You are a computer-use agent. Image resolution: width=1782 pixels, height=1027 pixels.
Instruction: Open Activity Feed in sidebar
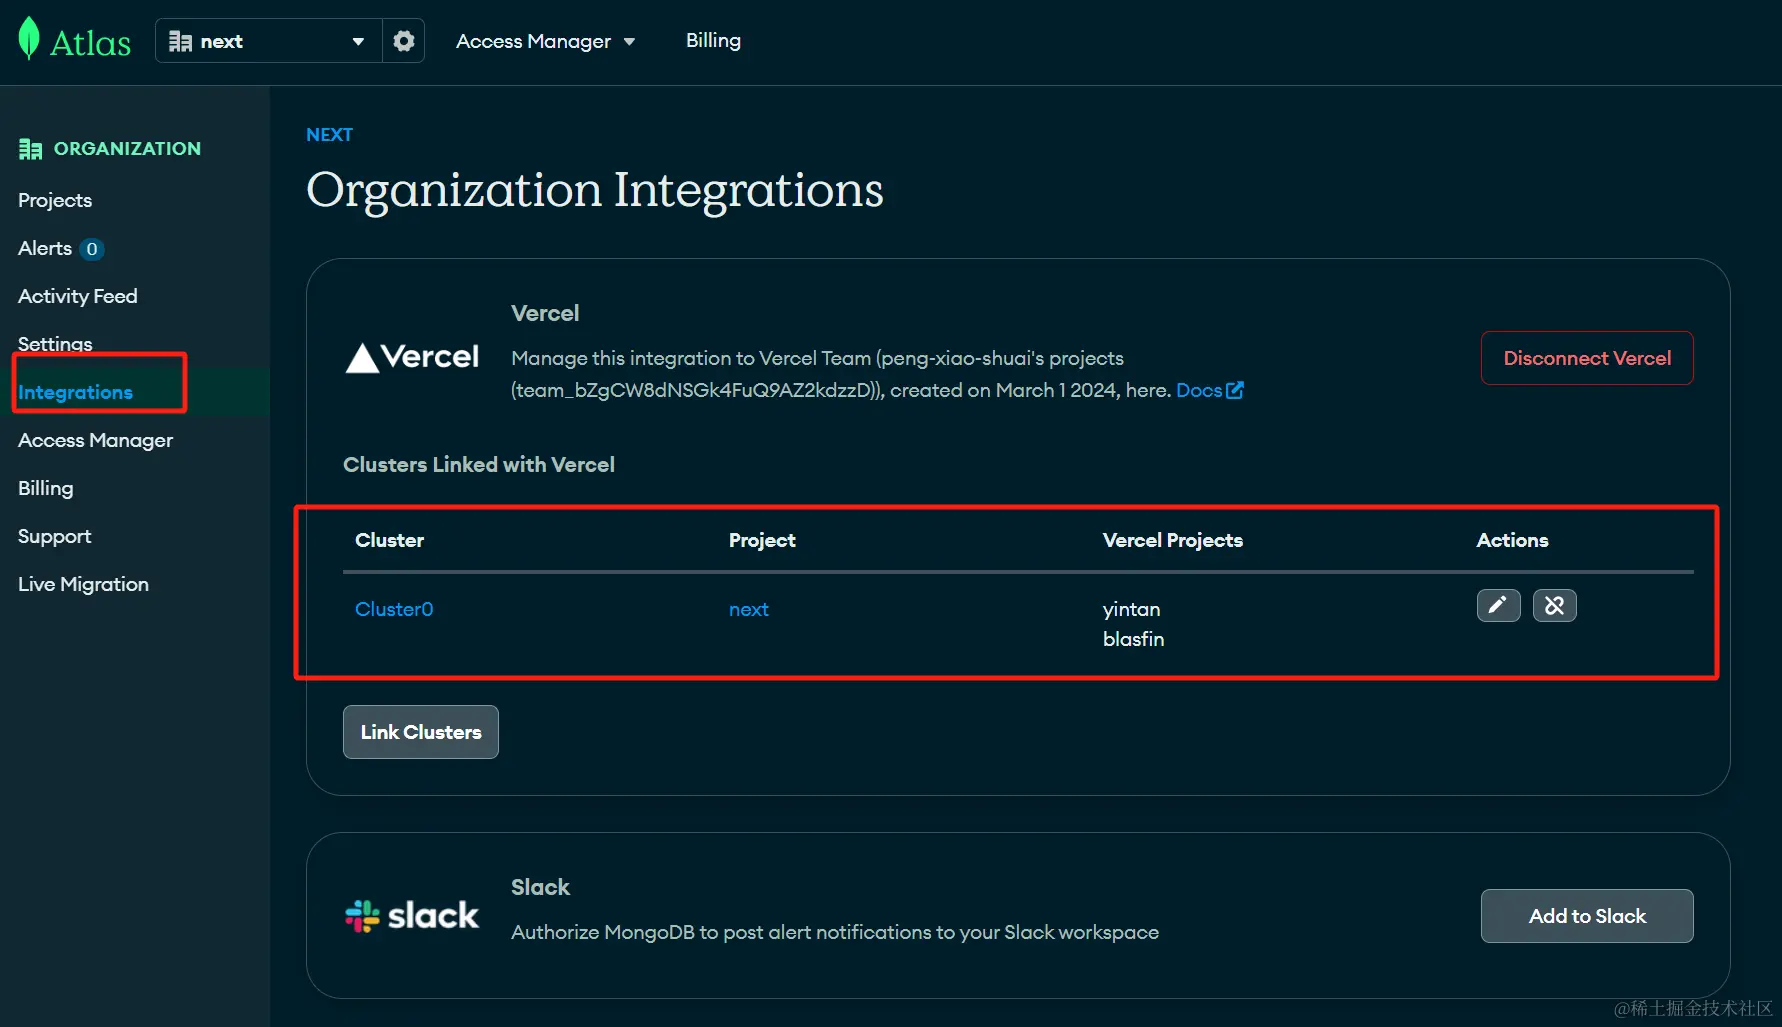tap(78, 296)
